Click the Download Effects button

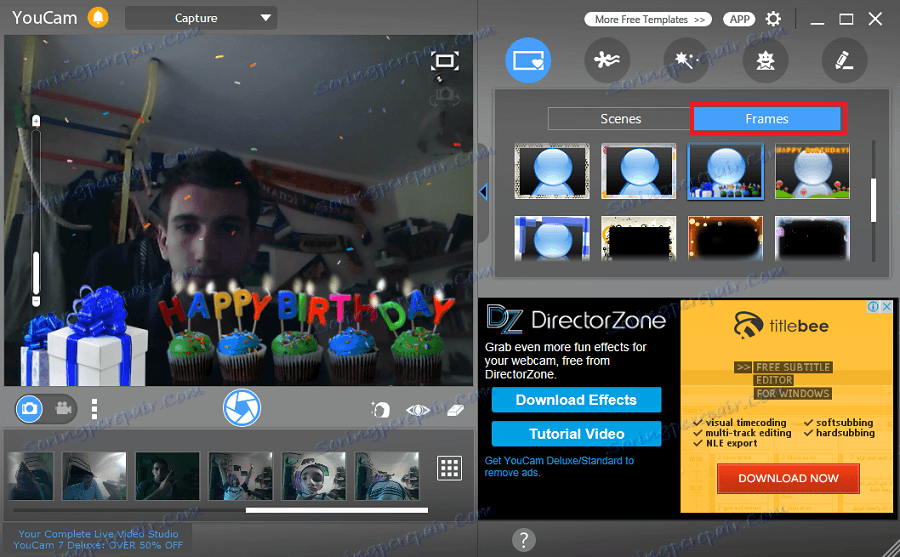coord(576,400)
